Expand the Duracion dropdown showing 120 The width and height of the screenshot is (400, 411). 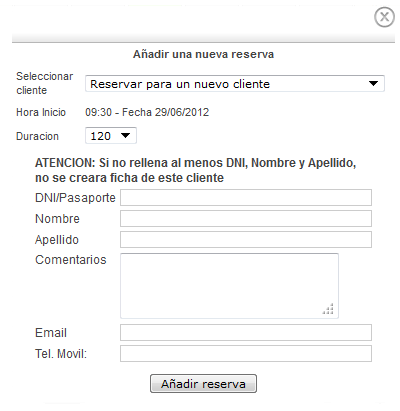pyautogui.click(x=111, y=136)
